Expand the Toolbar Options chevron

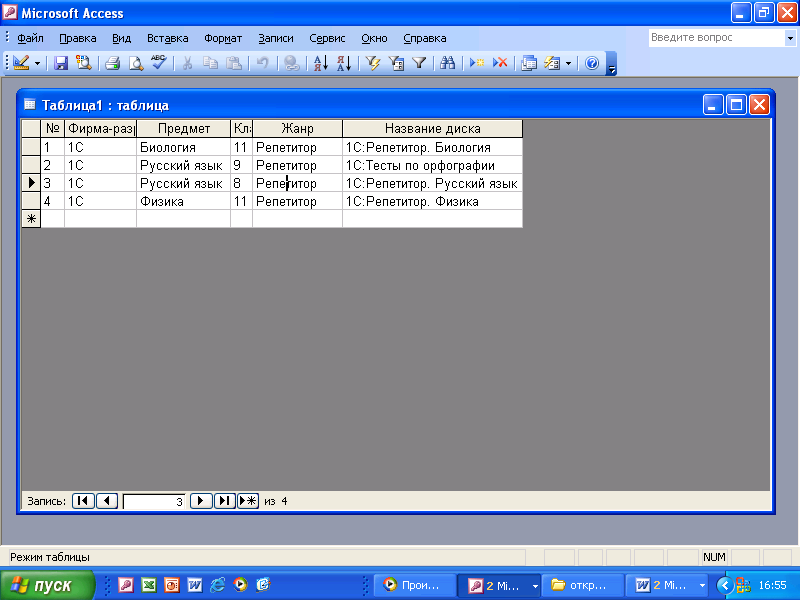pyautogui.click(x=611, y=64)
